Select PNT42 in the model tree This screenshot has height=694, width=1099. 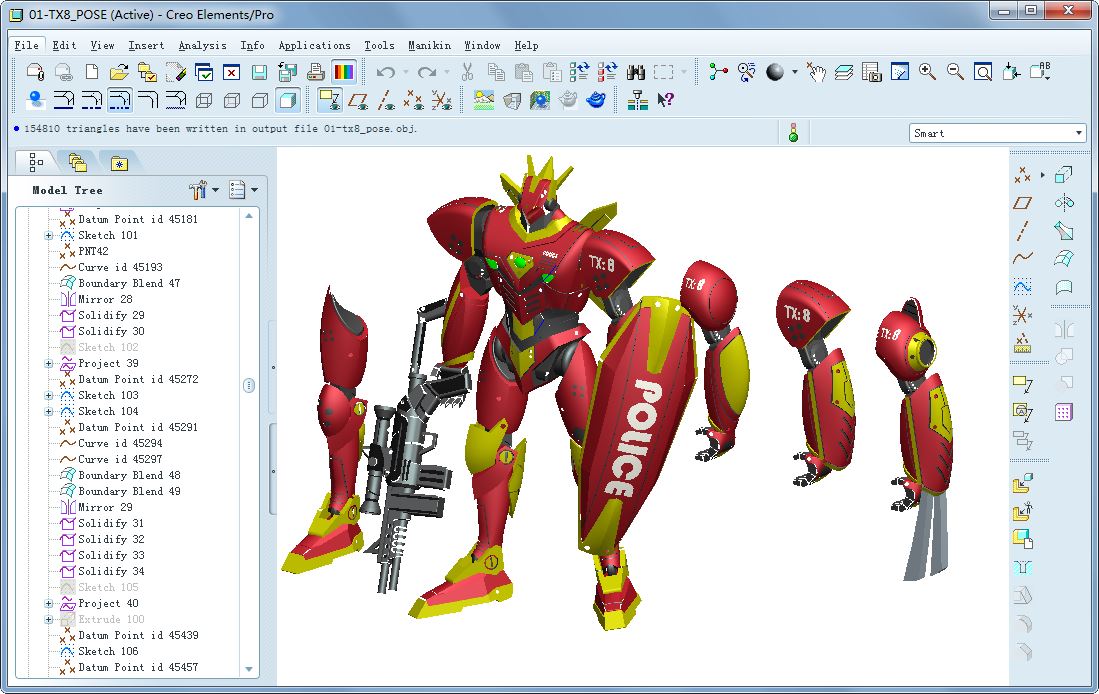click(93, 251)
